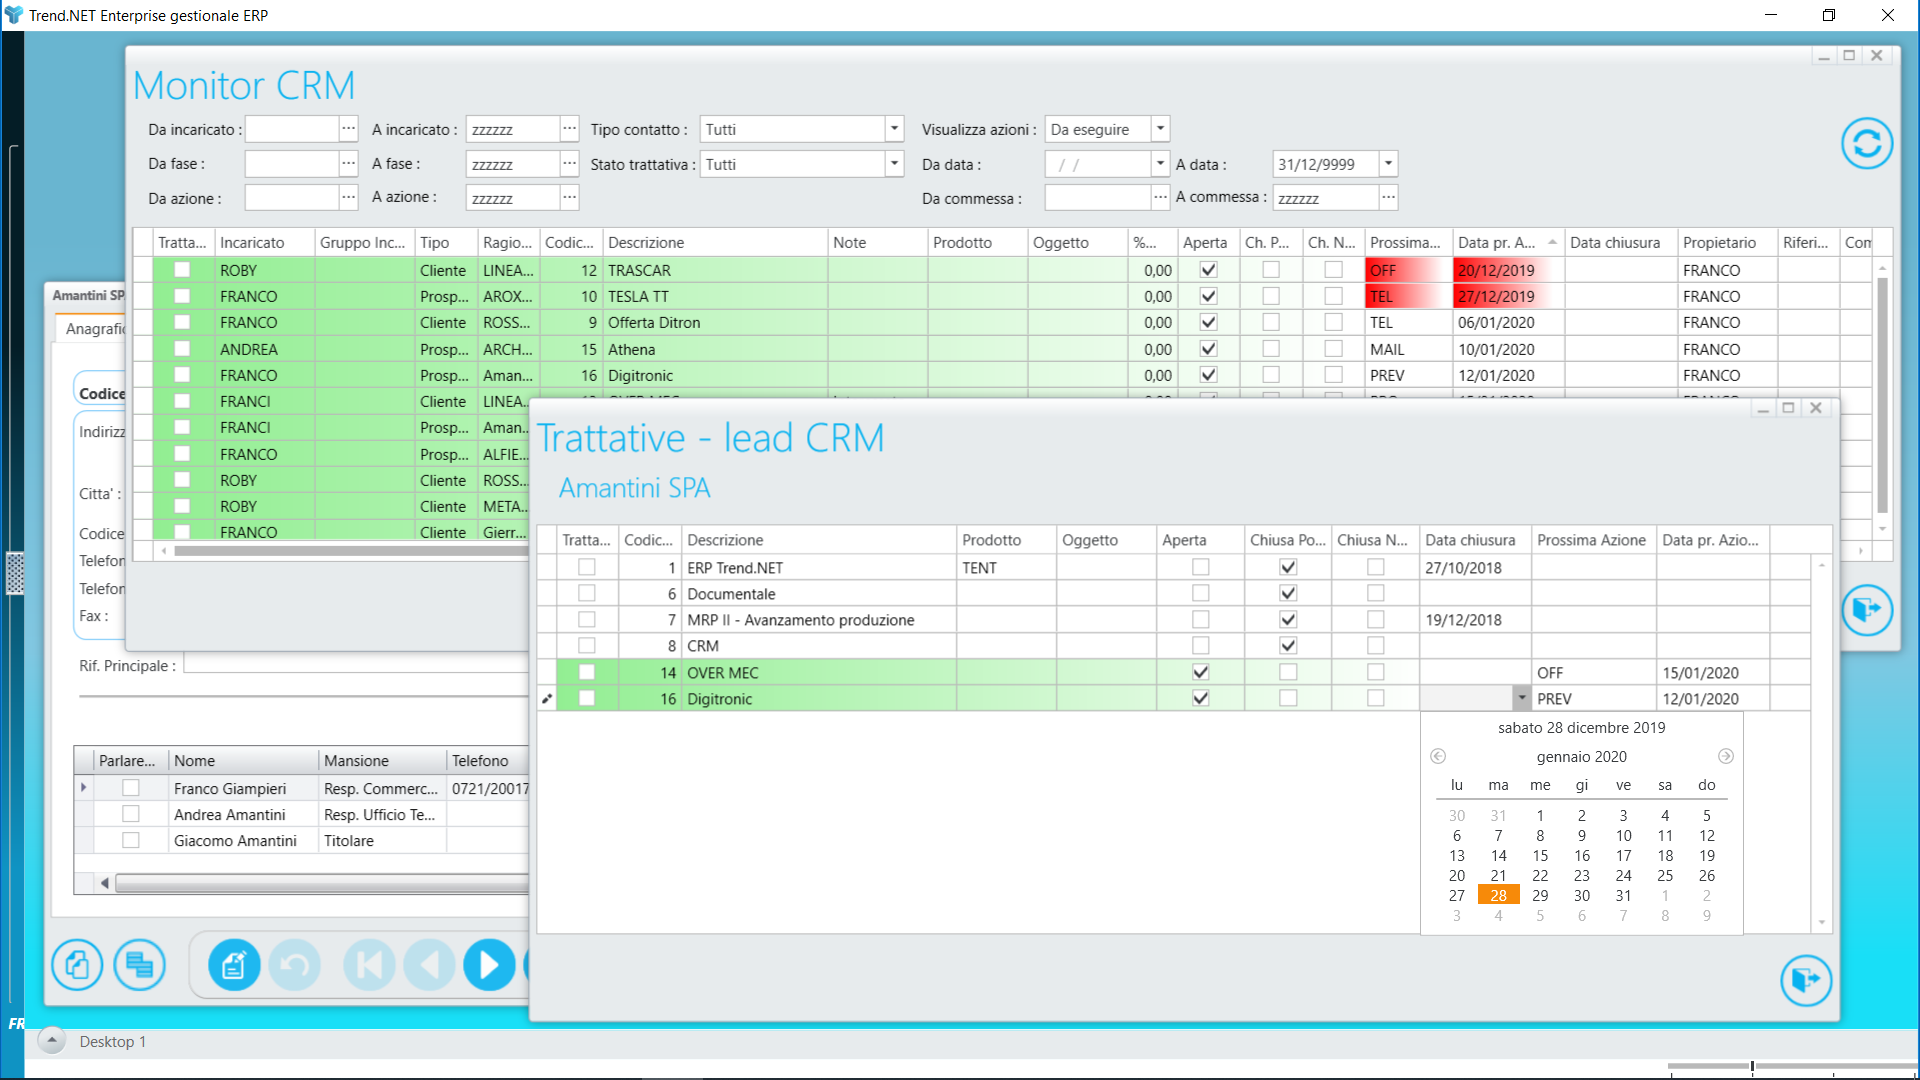This screenshot has width=1920, height=1080.
Task: Open the Tipo contatto dropdown
Action: tap(894, 130)
